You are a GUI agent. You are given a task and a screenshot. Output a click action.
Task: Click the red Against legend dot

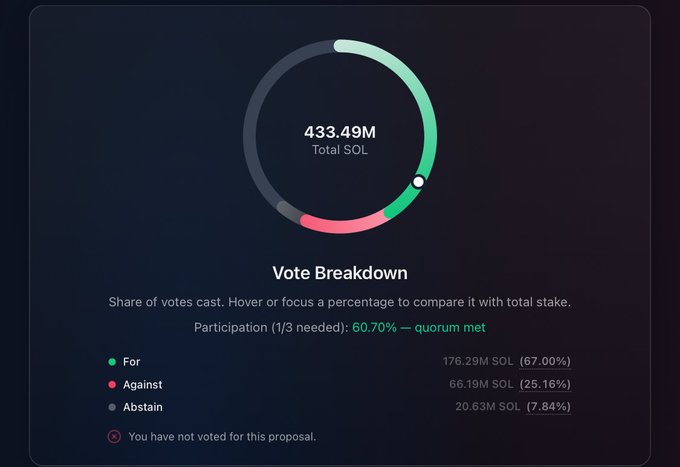coord(112,385)
